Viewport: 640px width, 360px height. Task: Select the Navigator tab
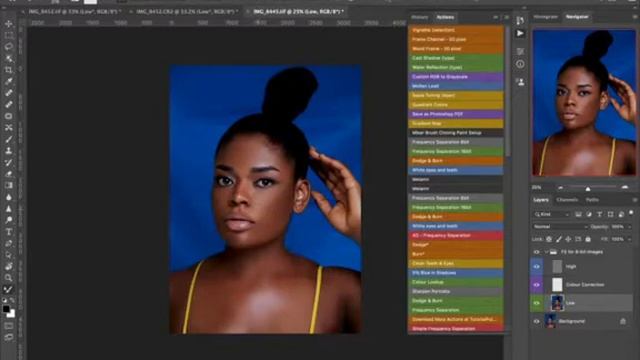click(x=577, y=17)
